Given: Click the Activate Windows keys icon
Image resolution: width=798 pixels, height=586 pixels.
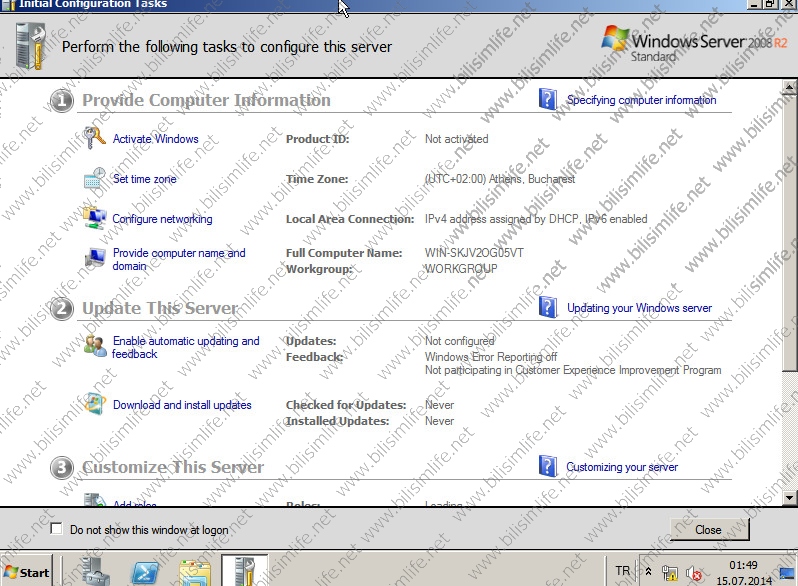Looking at the screenshot, I should pyautogui.click(x=95, y=138).
